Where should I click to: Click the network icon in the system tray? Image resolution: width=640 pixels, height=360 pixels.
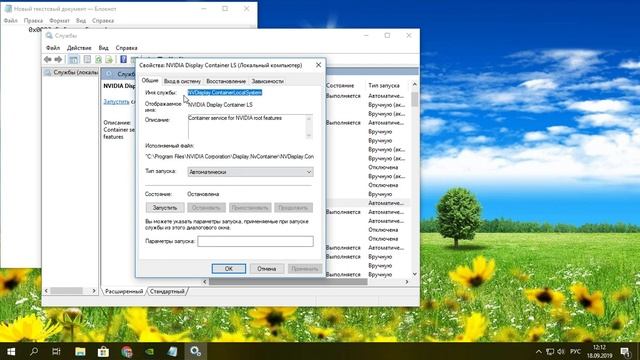(550, 351)
